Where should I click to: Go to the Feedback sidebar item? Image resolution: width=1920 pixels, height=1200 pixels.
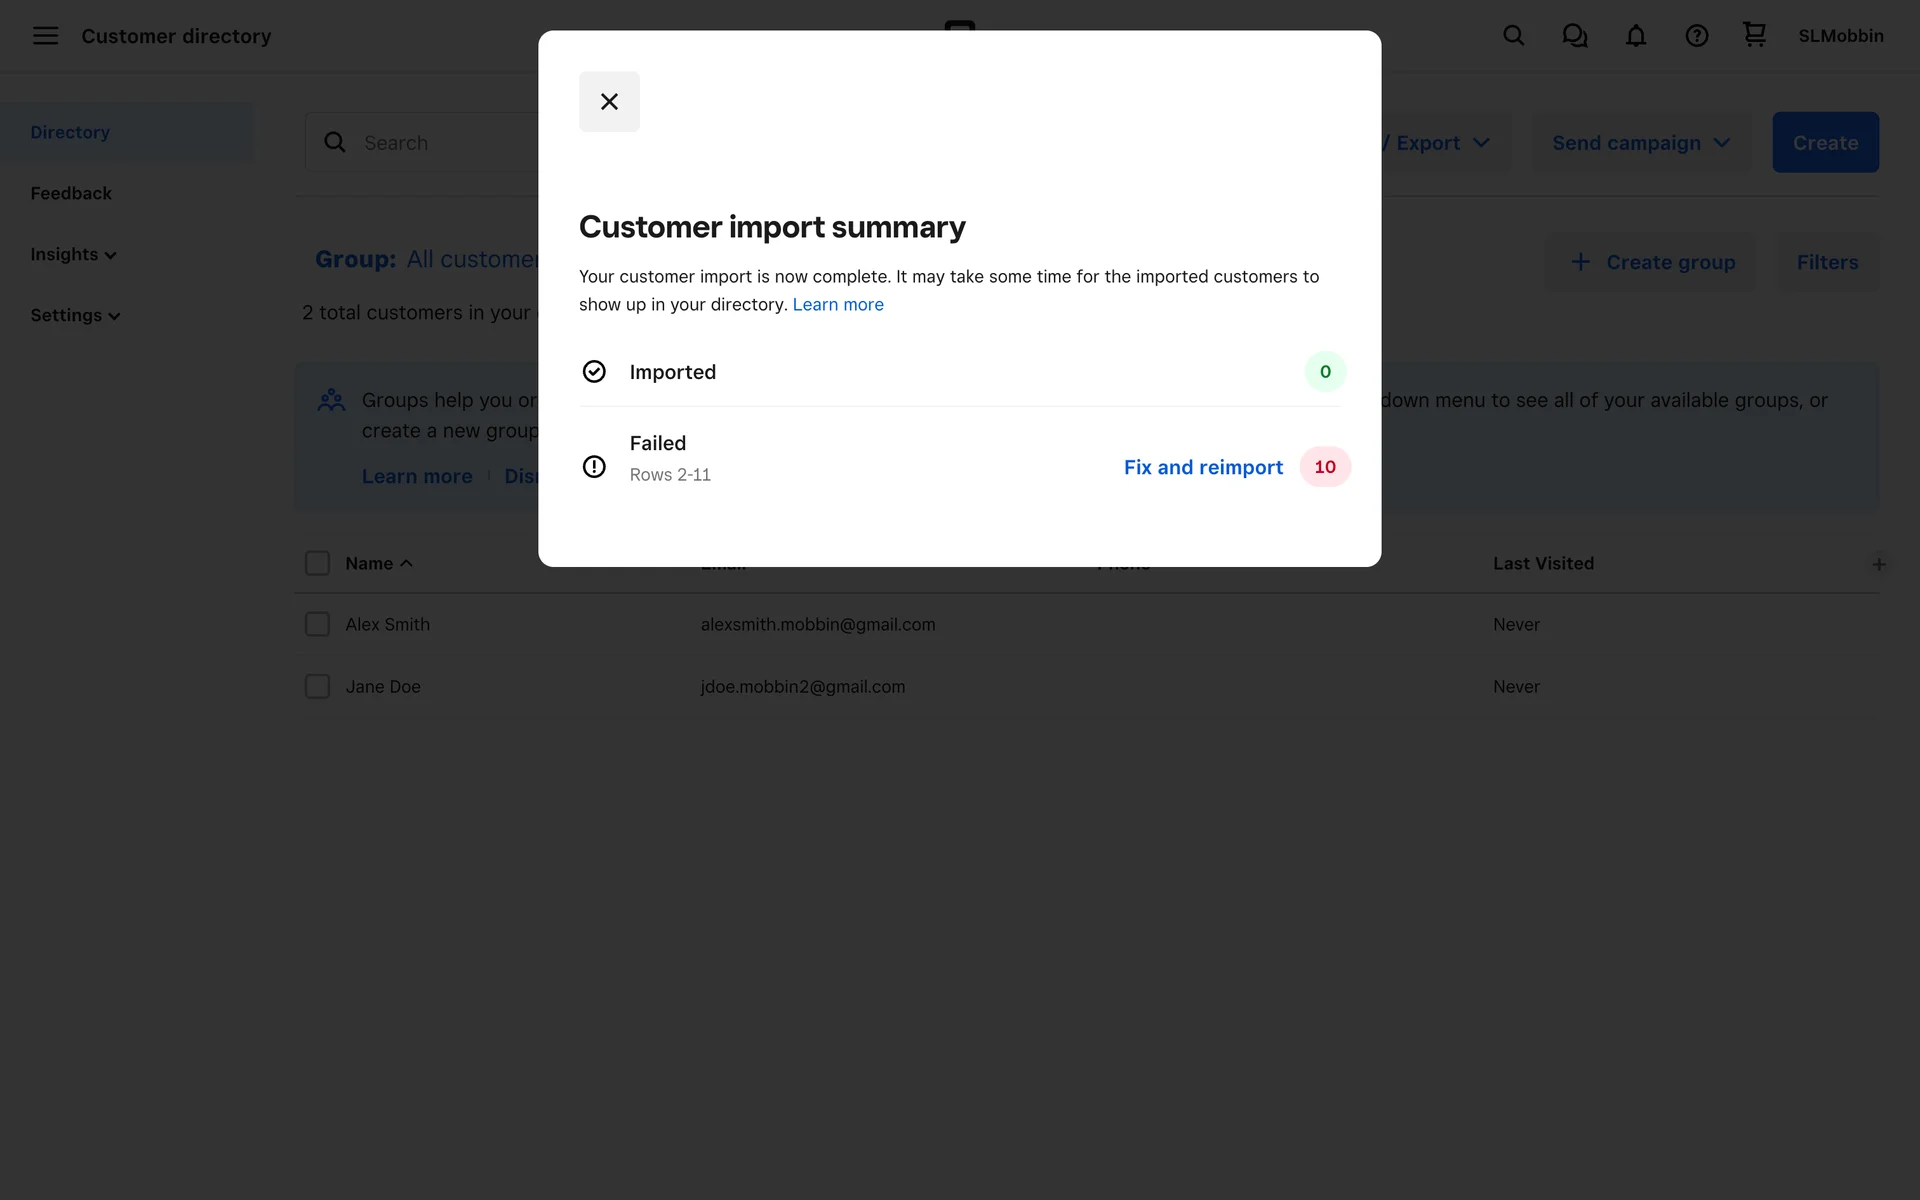point(71,193)
